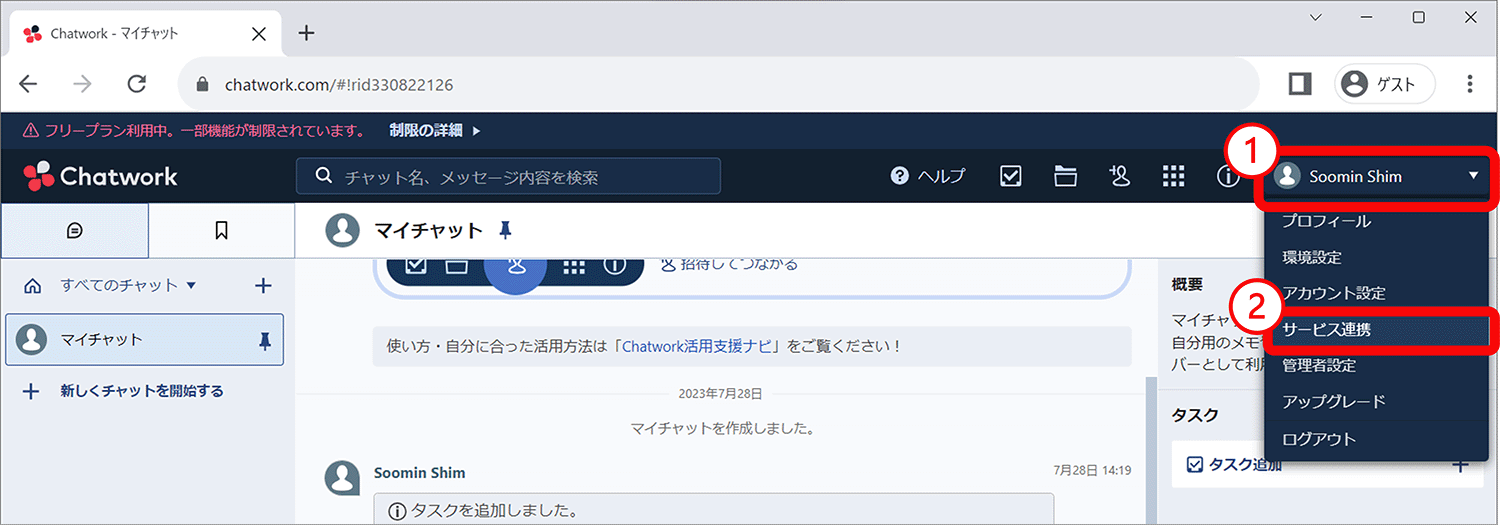Click the Chatwork logo in header
The image size is (1500, 525).
pyautogui.click(x=100, y=176)
